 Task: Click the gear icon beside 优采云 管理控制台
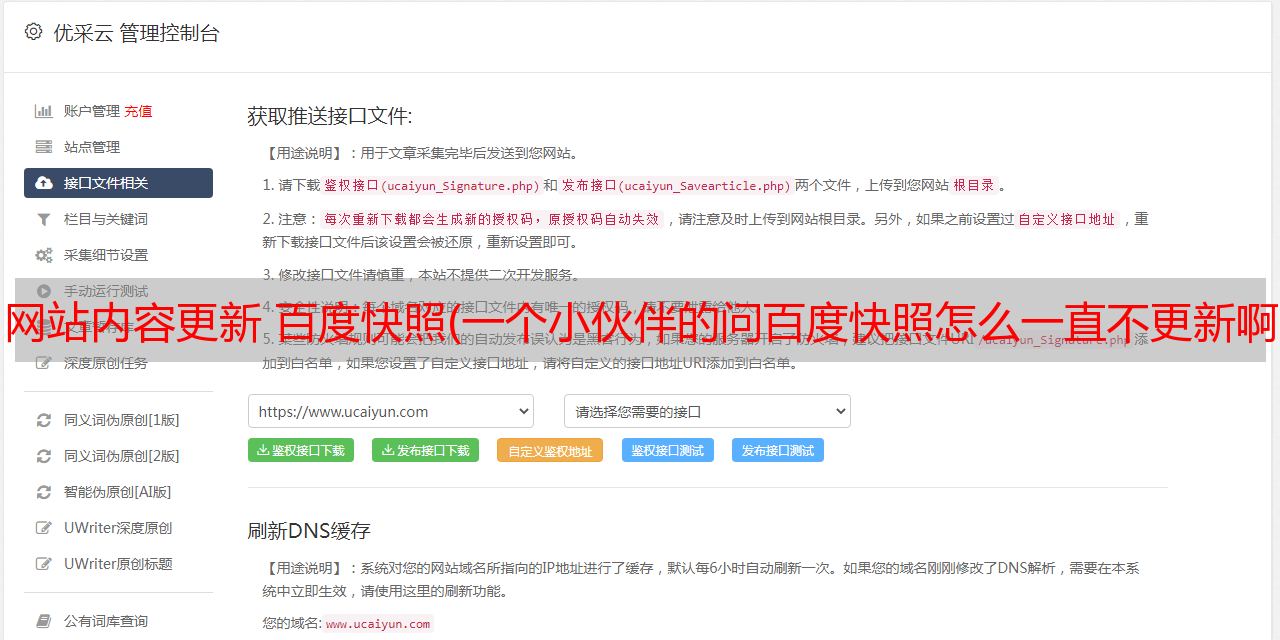(x=33, y=32)
